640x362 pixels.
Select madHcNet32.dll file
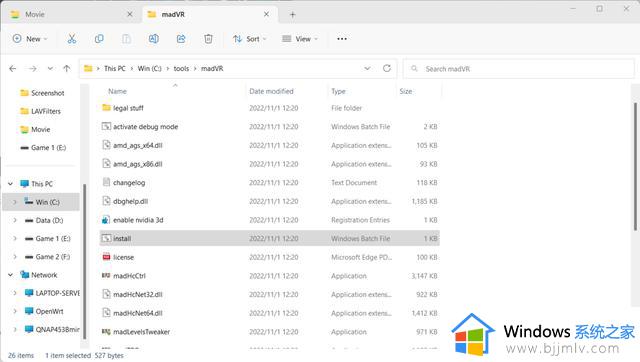coord(138,294)
